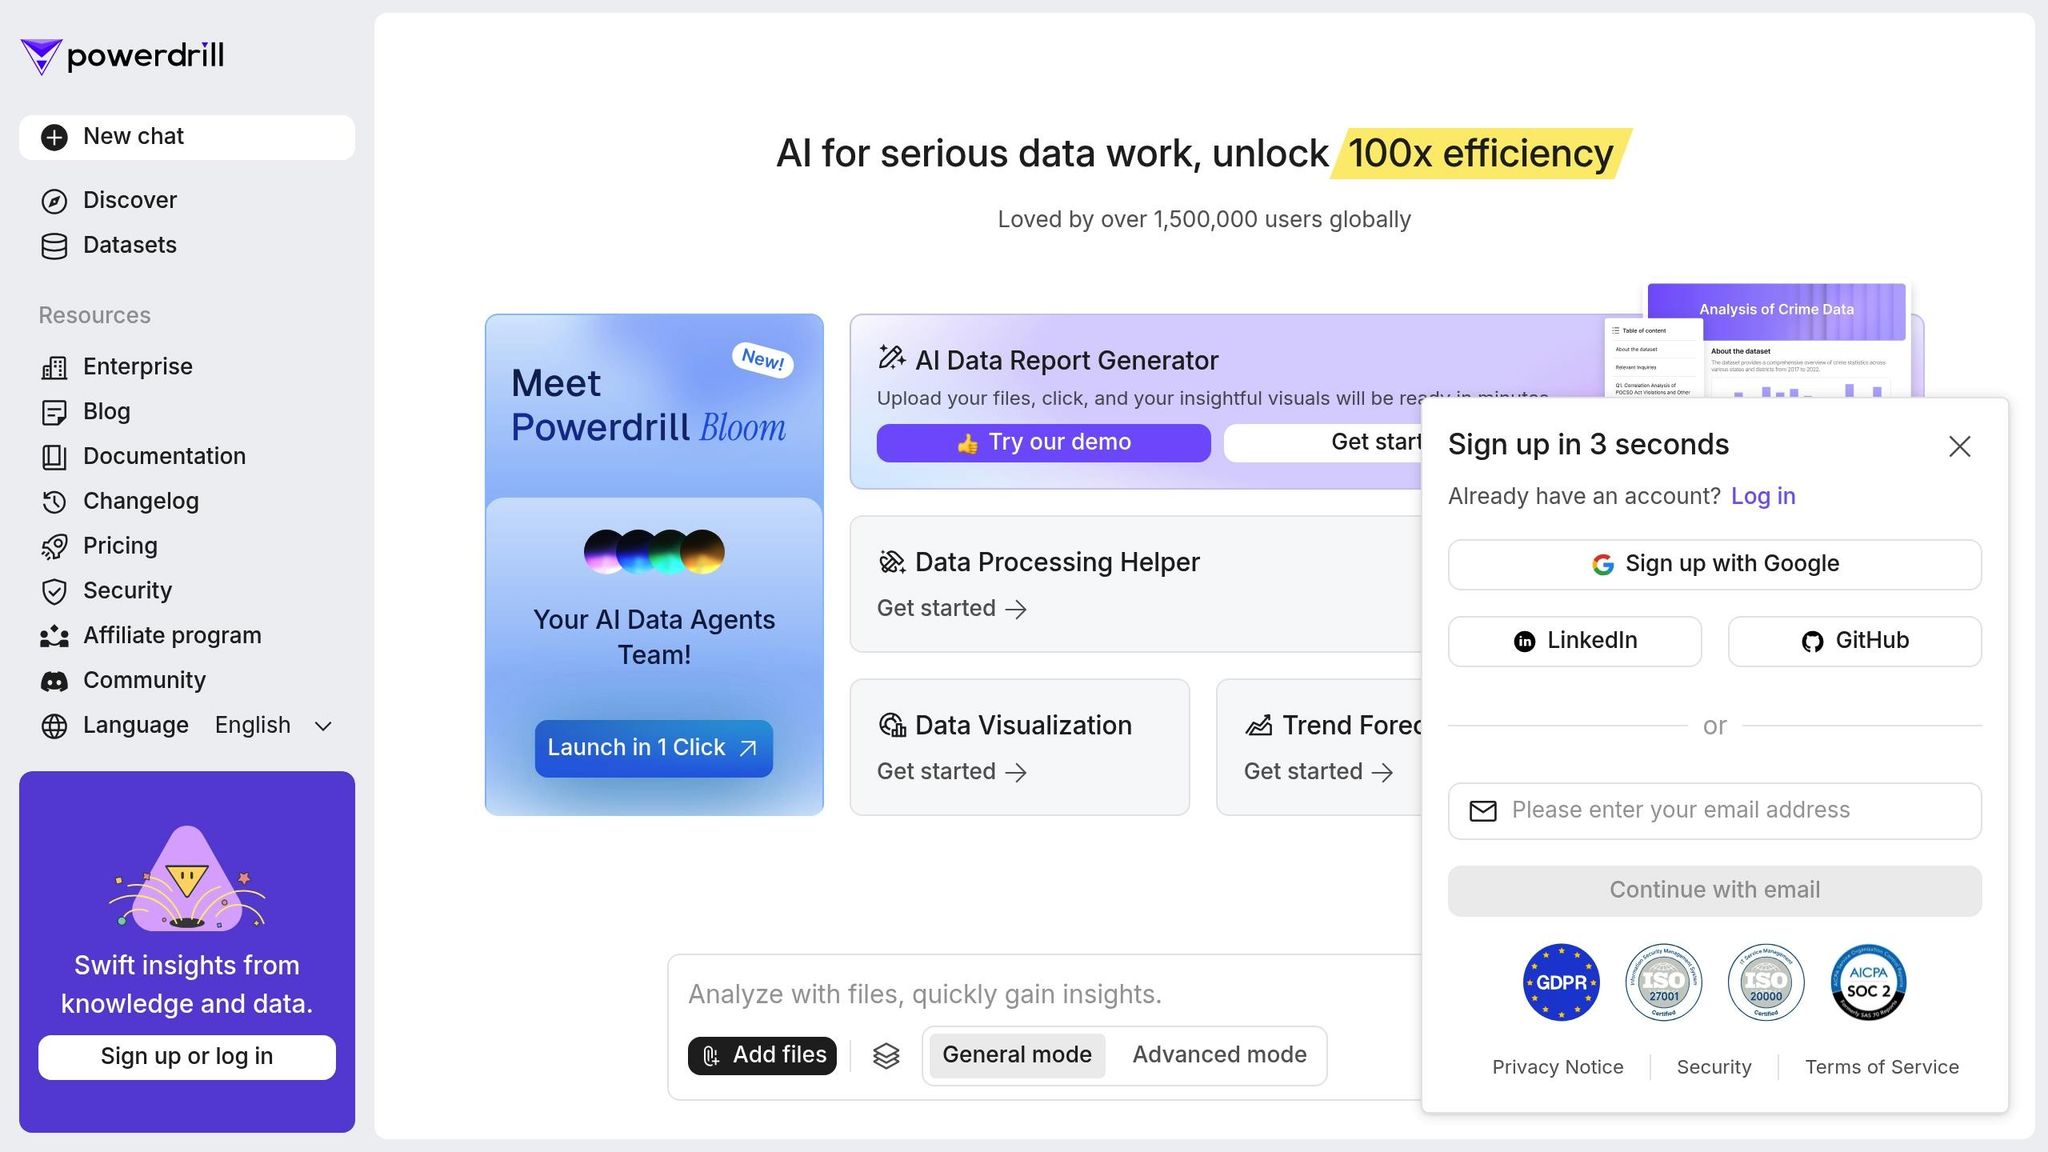This screenshot has width=2048, height=1152.
Task: Open Data Visualization Get started arrow
Action: coord(1016,772)
